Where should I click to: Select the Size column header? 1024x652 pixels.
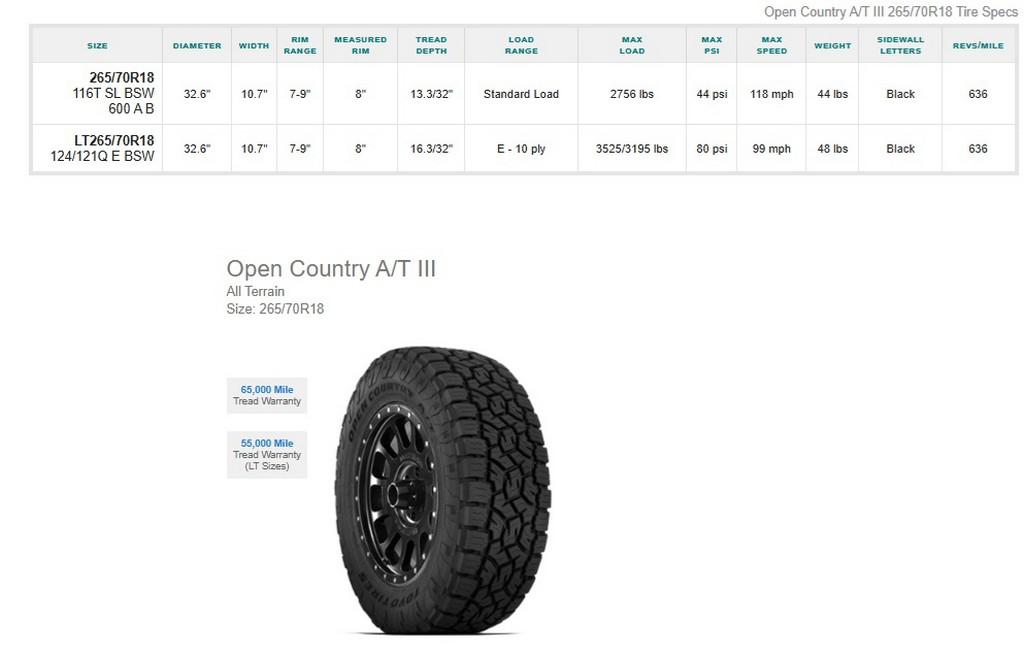97,46
